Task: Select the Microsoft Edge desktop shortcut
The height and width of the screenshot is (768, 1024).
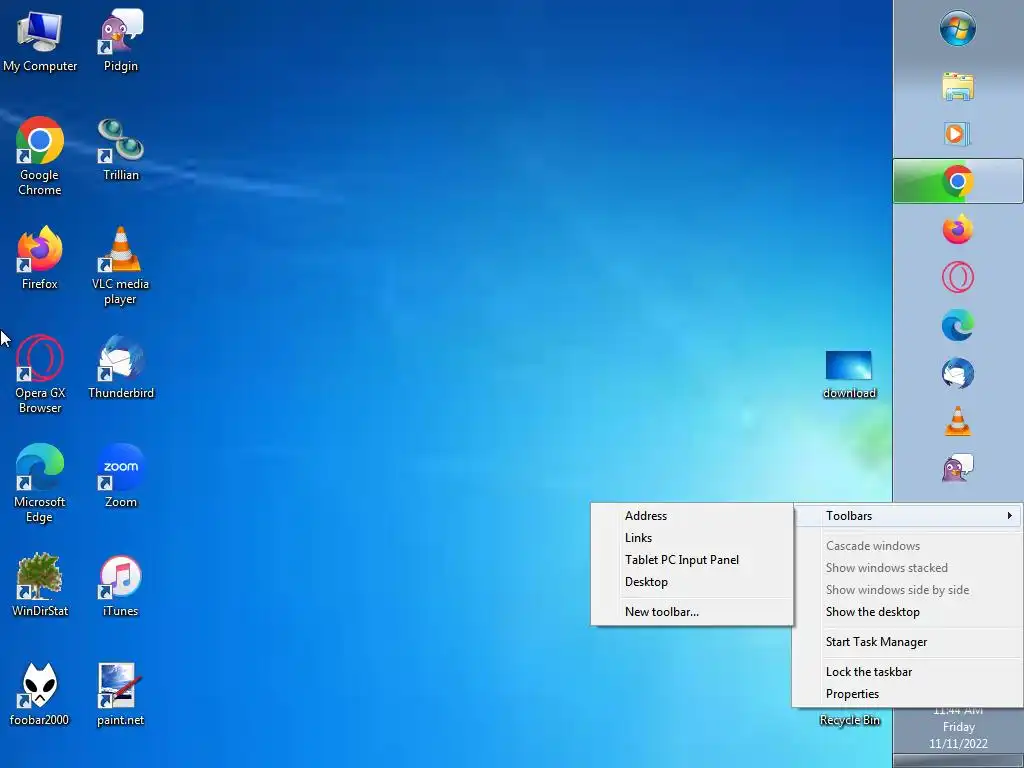Action: pyautogui.click(x=40, y=483)
